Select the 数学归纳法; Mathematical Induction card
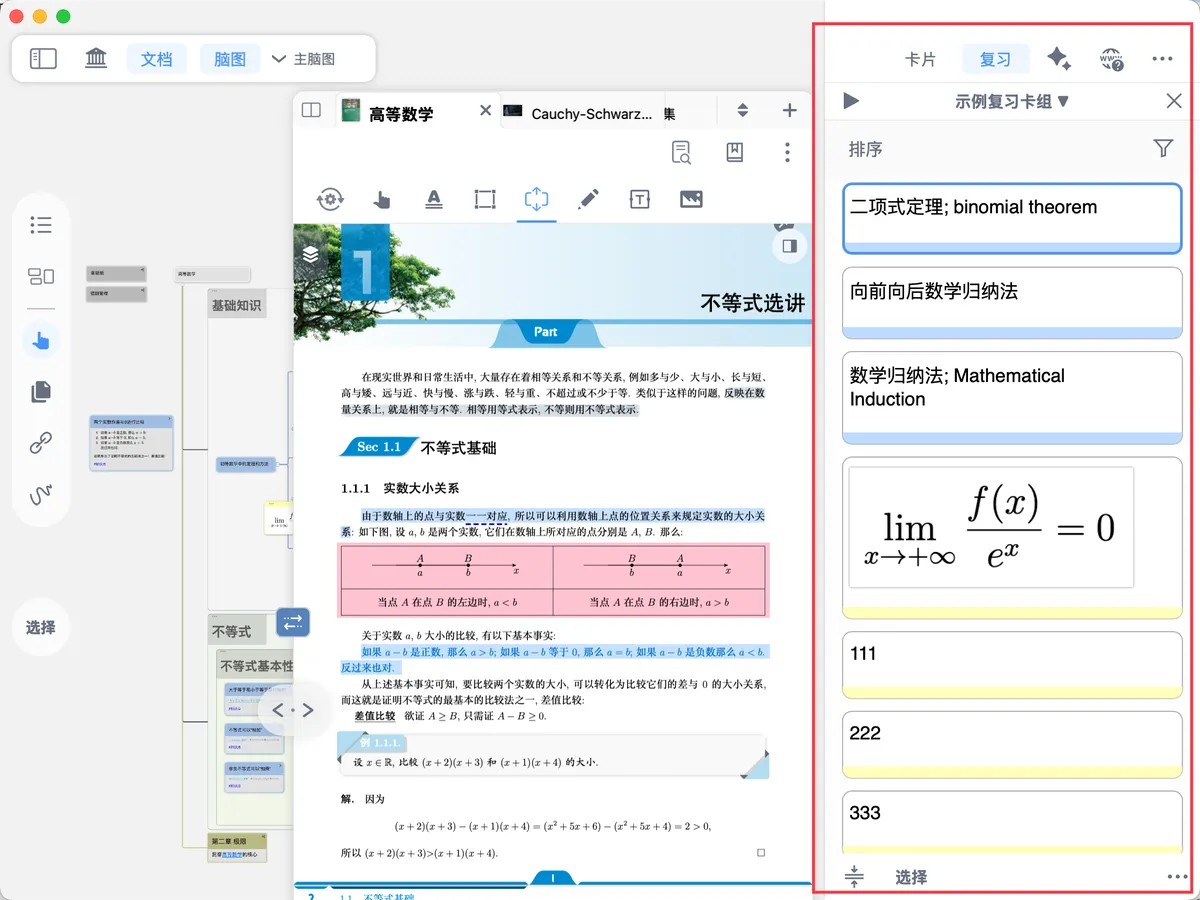 point(1013,398)
